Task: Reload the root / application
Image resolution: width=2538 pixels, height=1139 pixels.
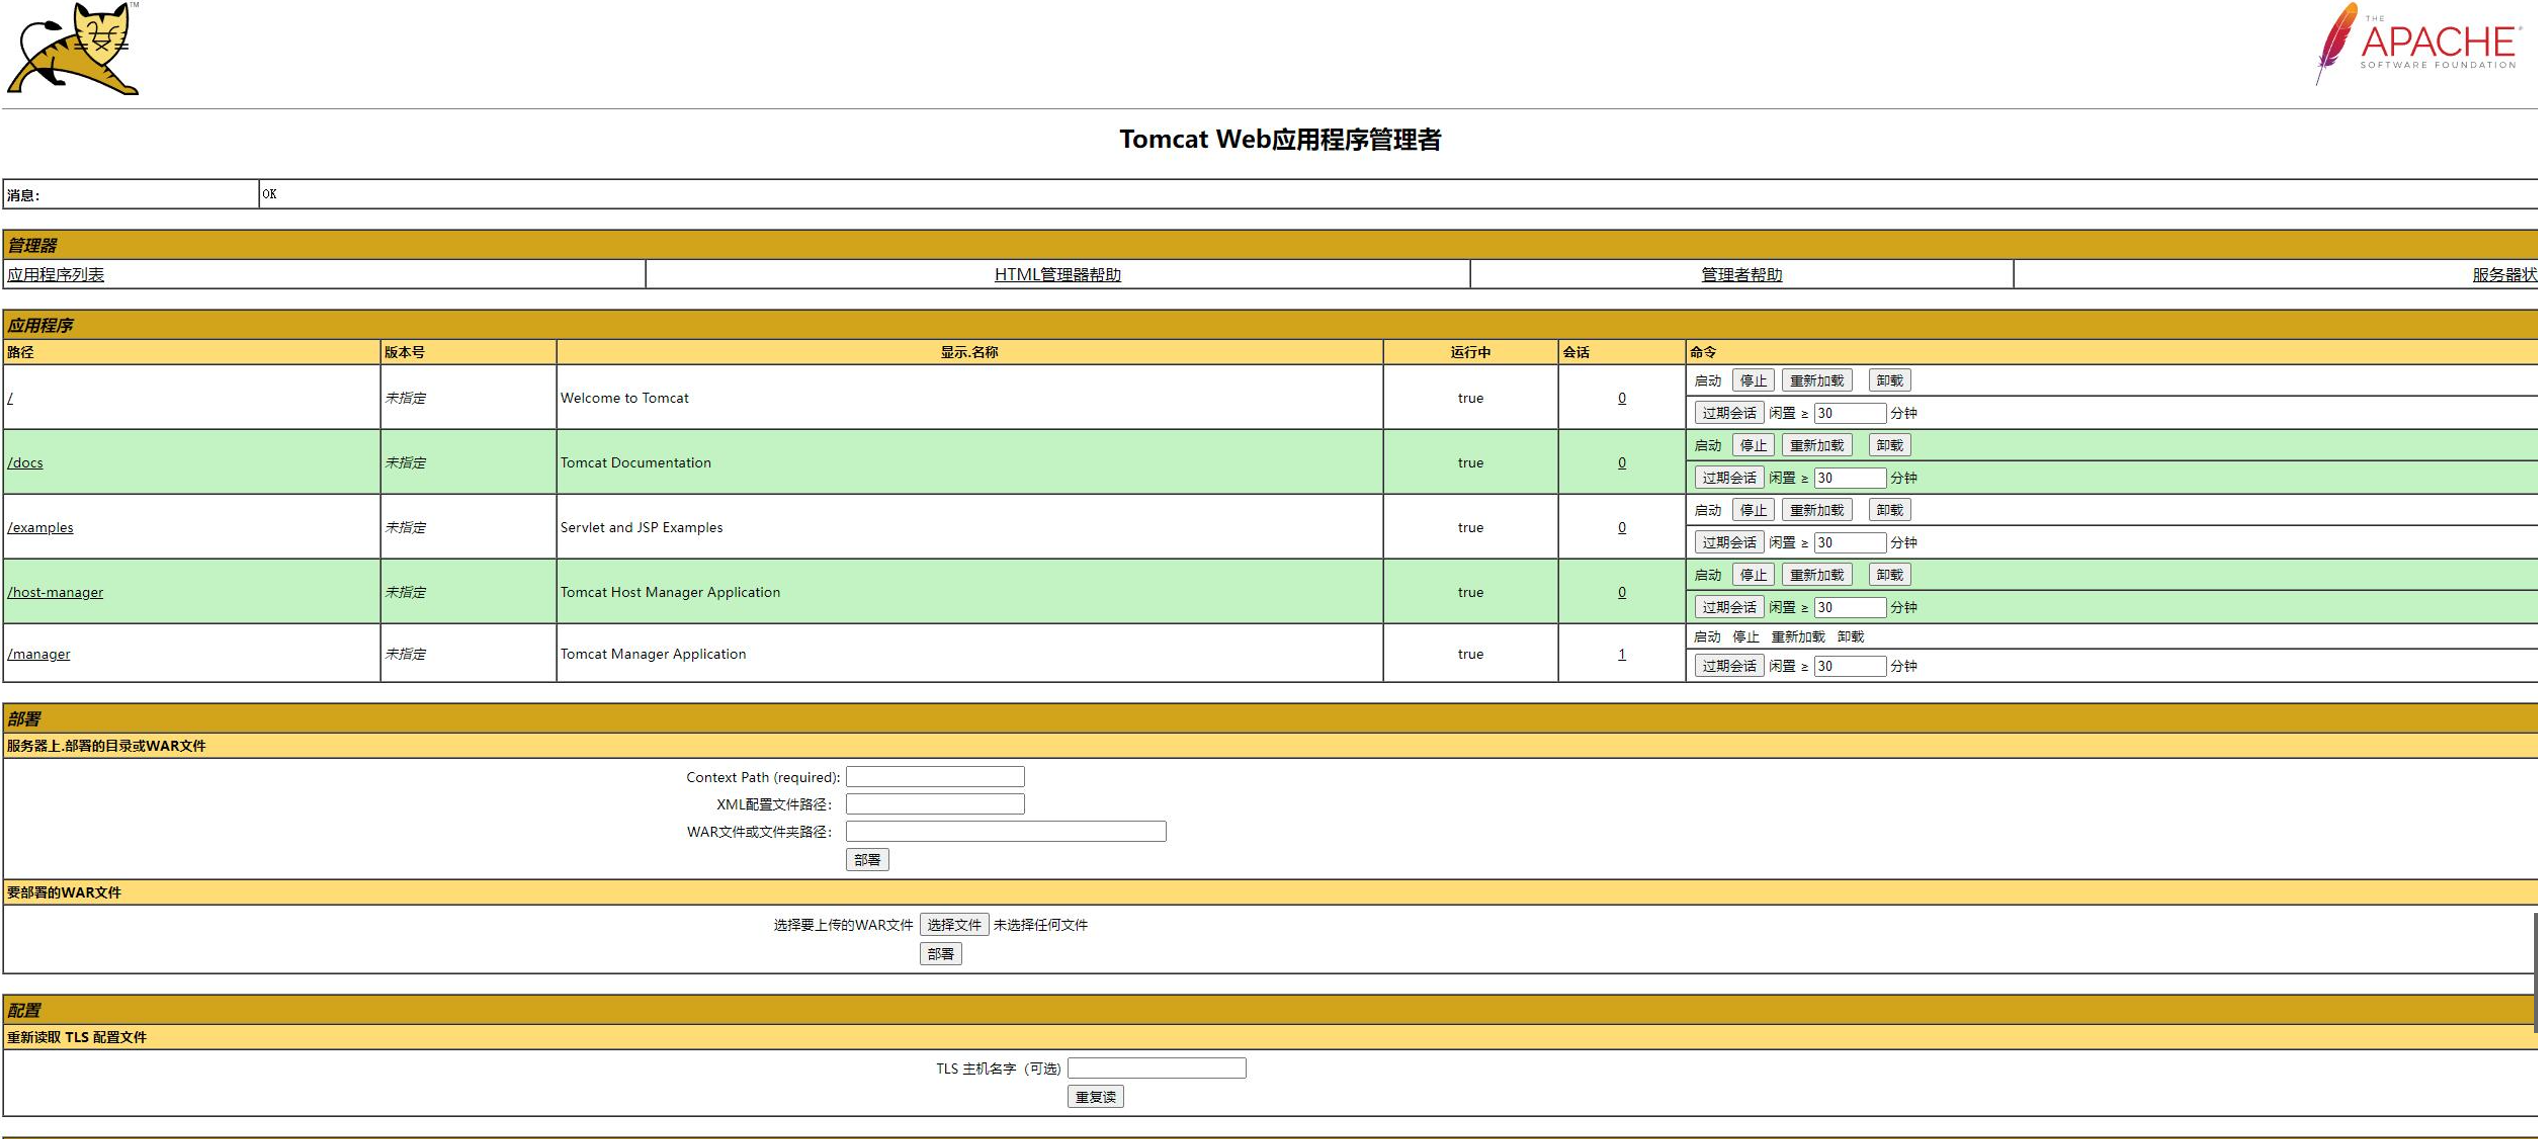Action: [1816, 381]
